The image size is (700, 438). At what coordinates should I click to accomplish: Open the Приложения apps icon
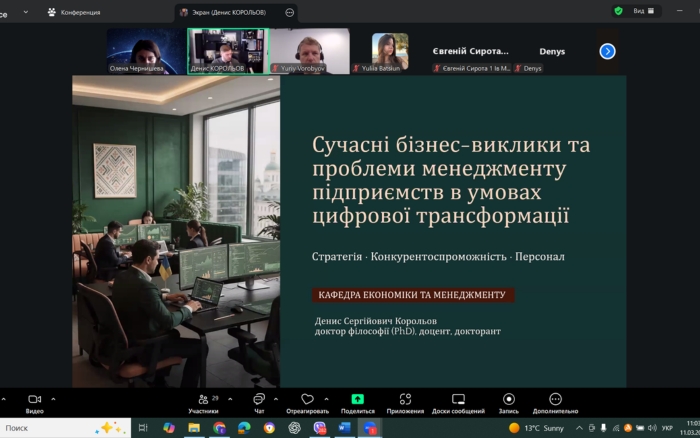pos(405,400)
